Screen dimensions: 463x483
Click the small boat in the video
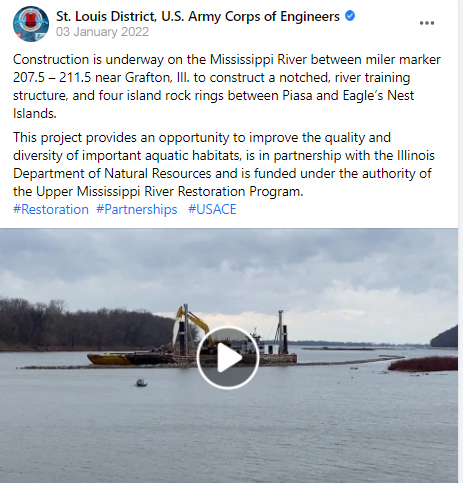pyautogui.click(x=141, y=383)
